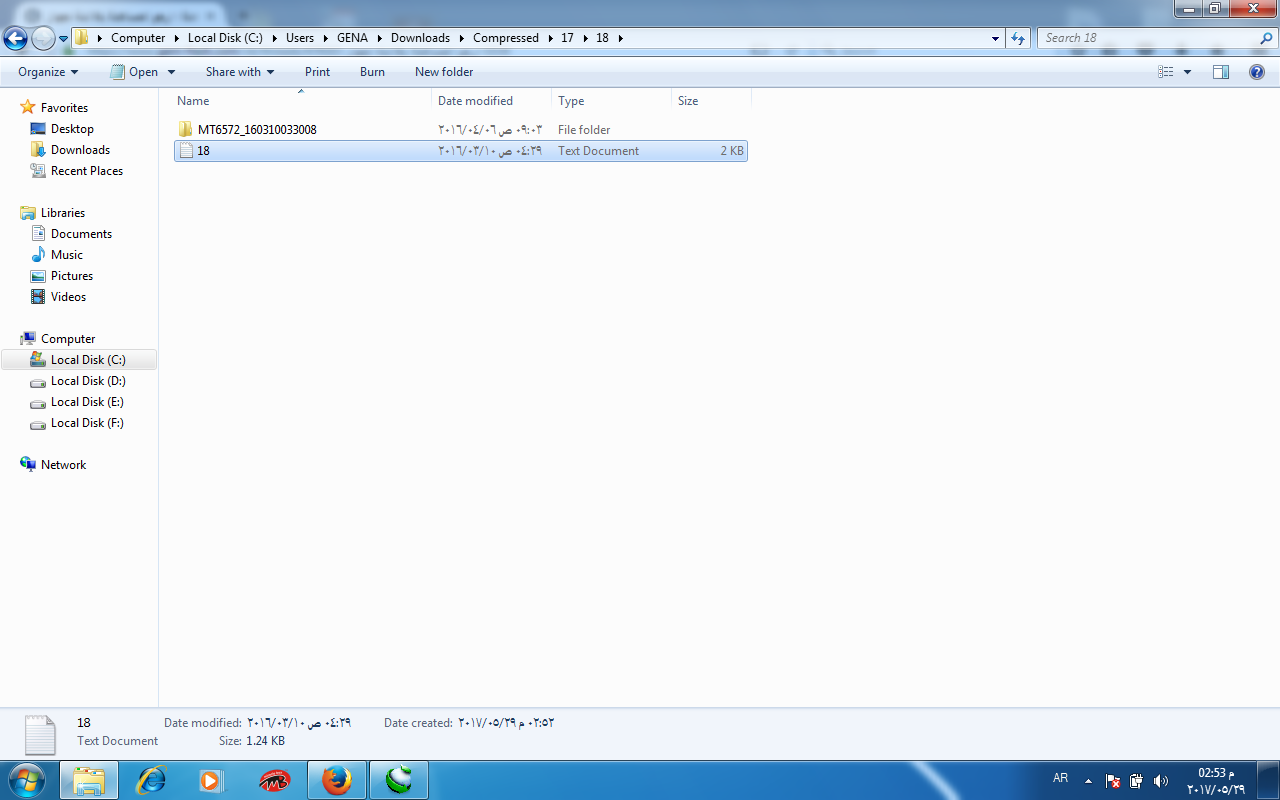Click the text document icon for file 18

click(185, 151)
